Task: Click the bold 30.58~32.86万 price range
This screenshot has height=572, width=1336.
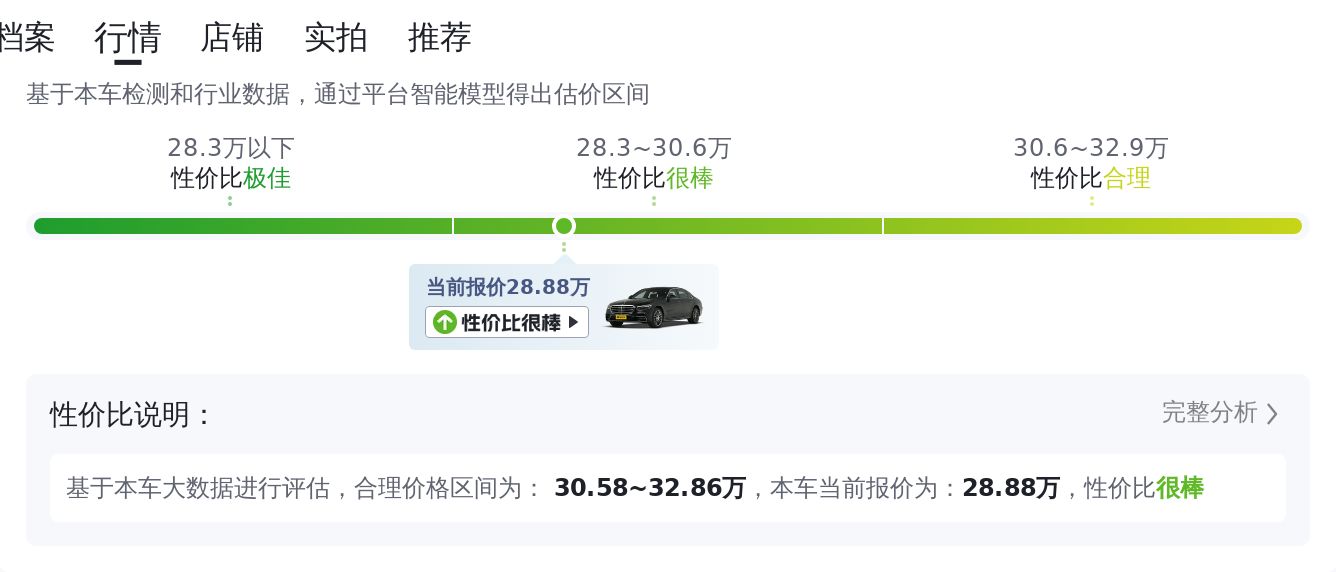Action: pyautogui.click(x=650, y=488)
